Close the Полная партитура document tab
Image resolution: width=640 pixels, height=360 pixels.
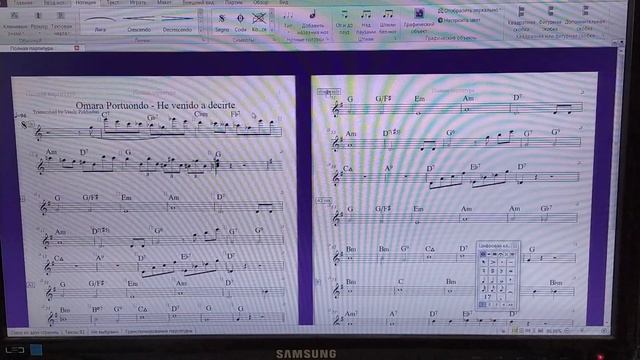(x=76, y=48)
